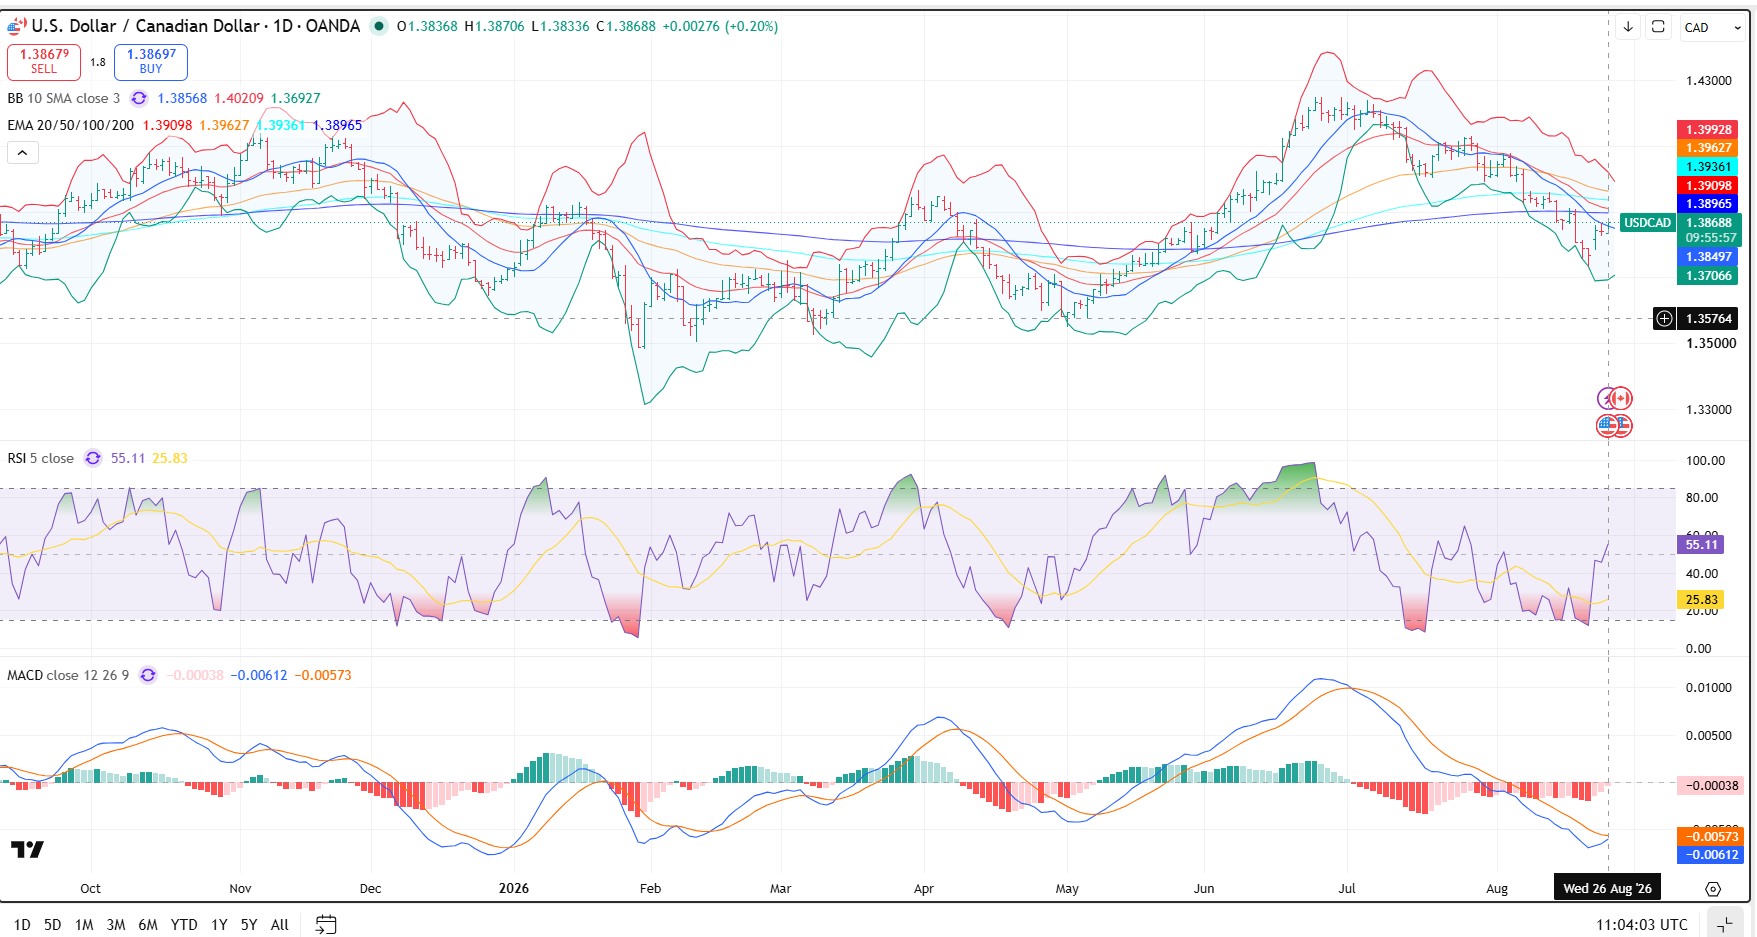
Task: Select the All time range
Action: tap(280, 925)
